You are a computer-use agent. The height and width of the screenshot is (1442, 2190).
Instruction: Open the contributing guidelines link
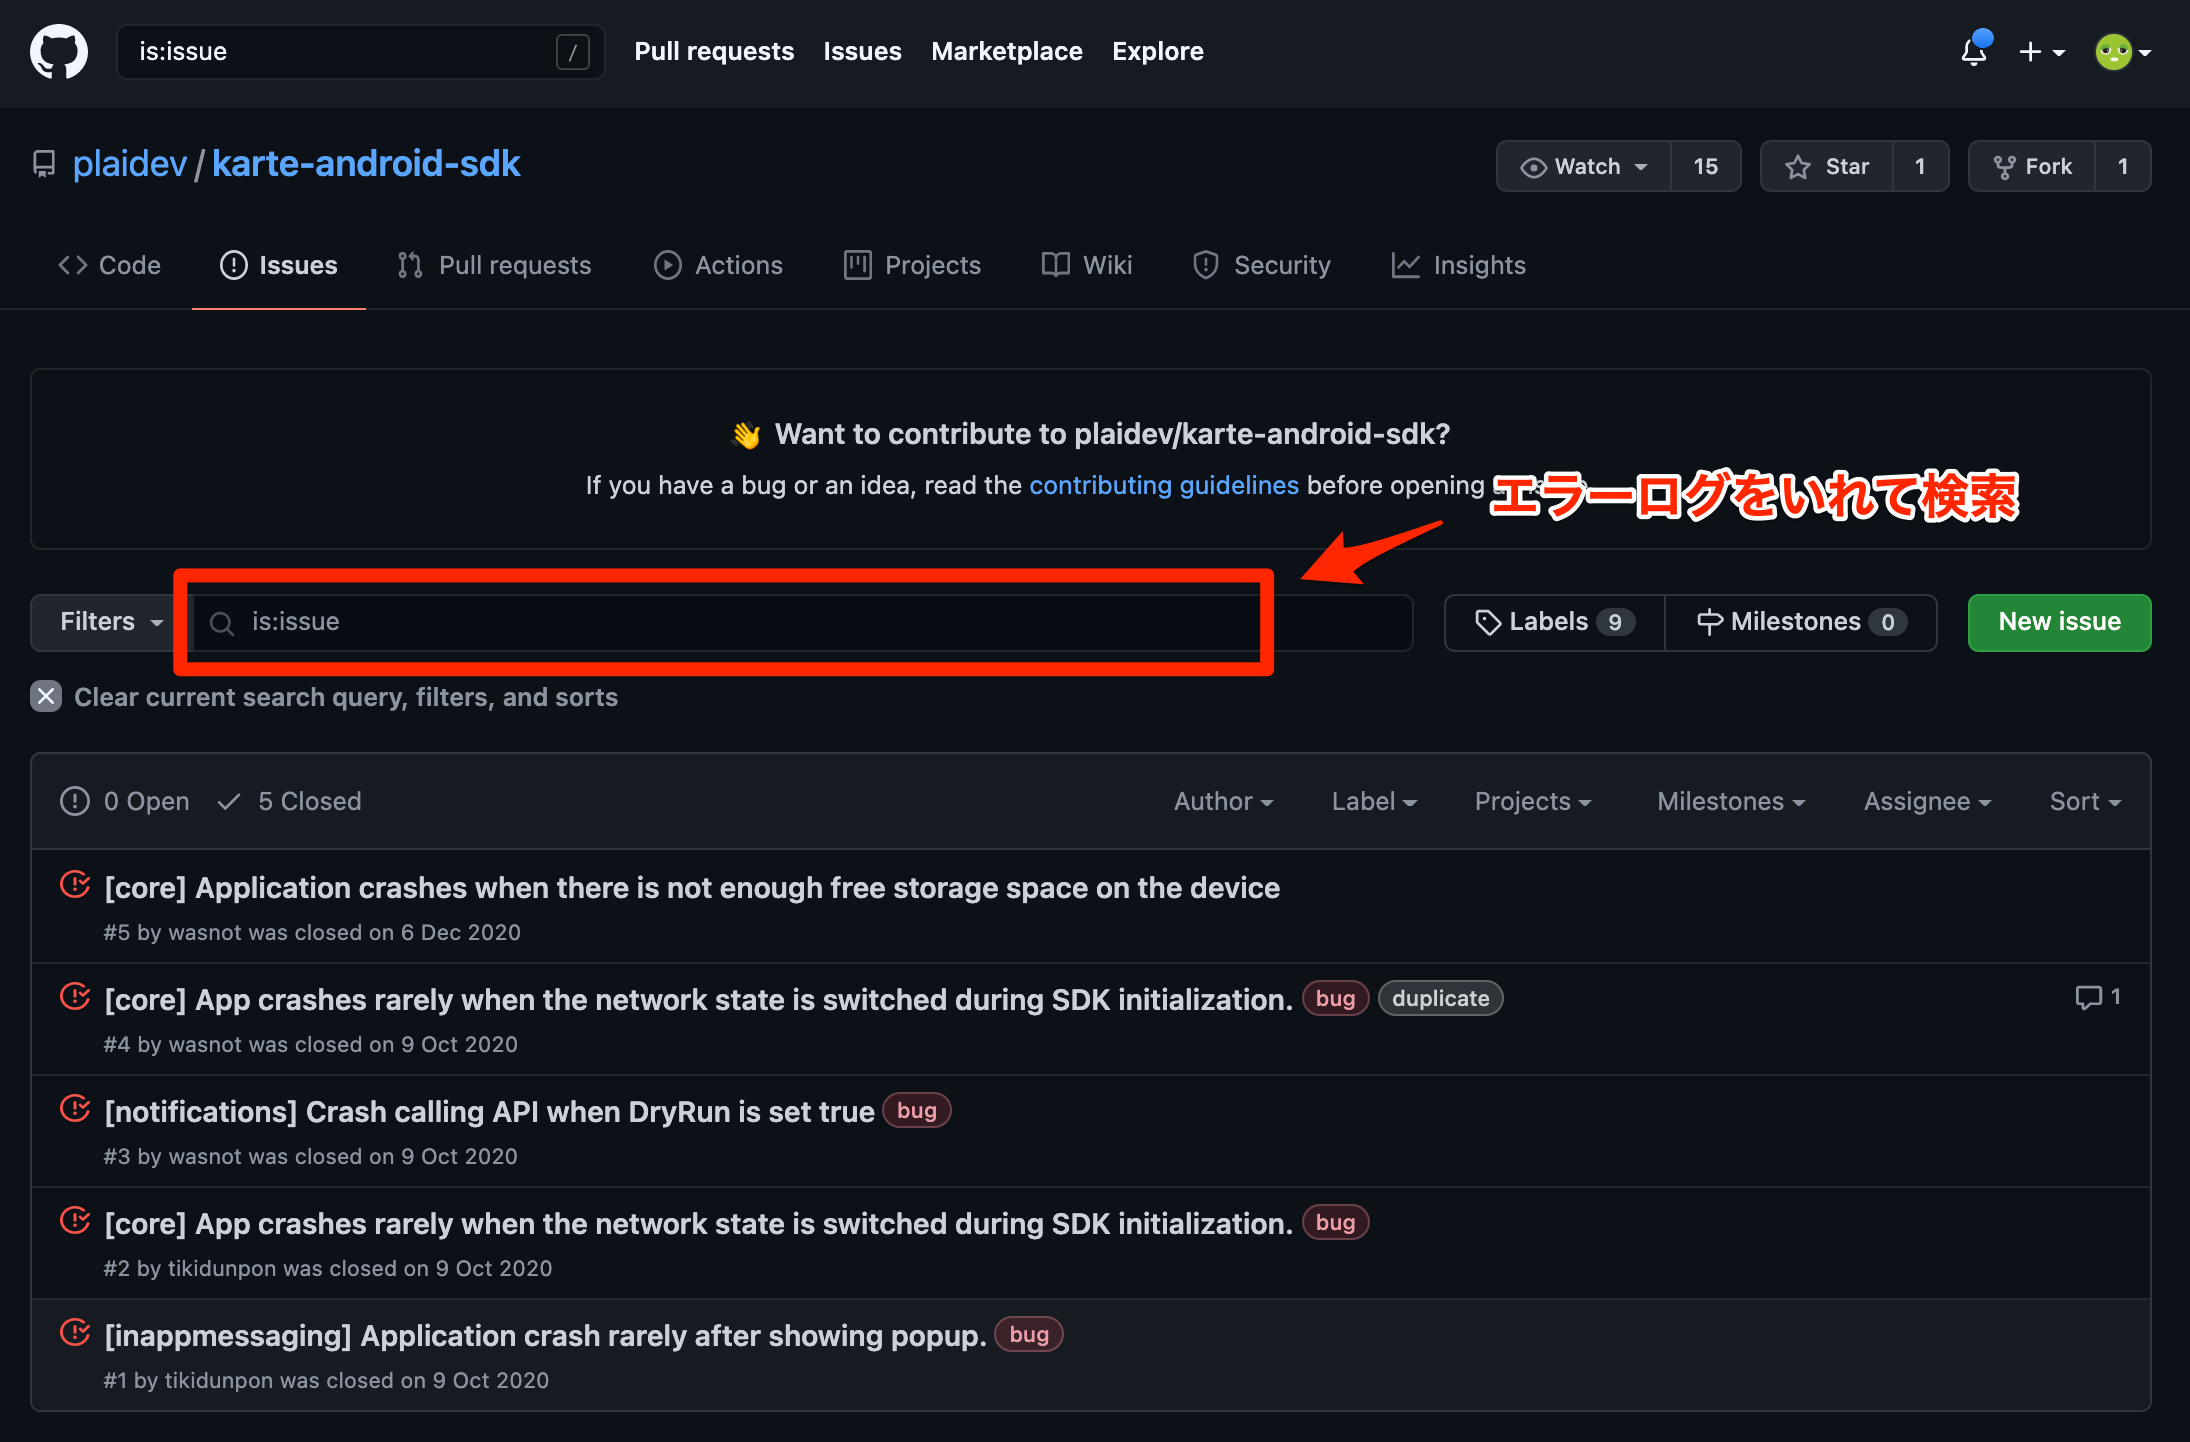tap(1164, 485)
